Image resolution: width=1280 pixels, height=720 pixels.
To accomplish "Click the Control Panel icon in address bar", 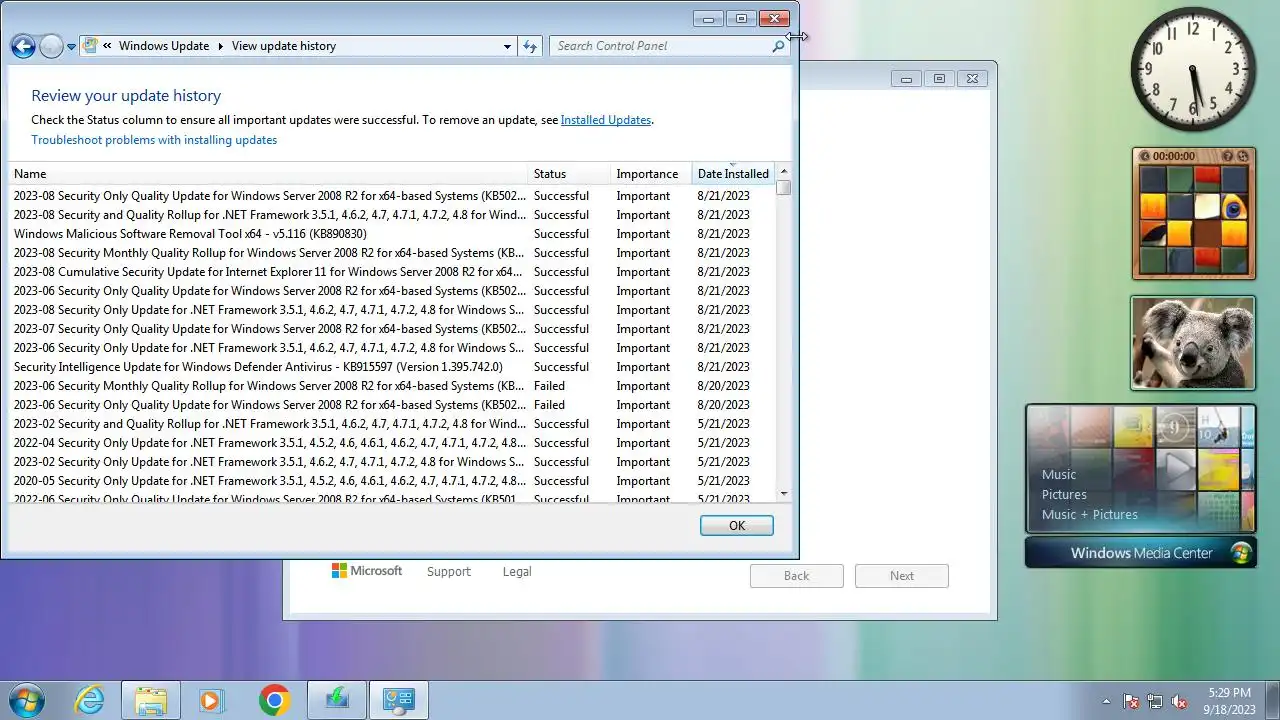I will coord(91,46).
